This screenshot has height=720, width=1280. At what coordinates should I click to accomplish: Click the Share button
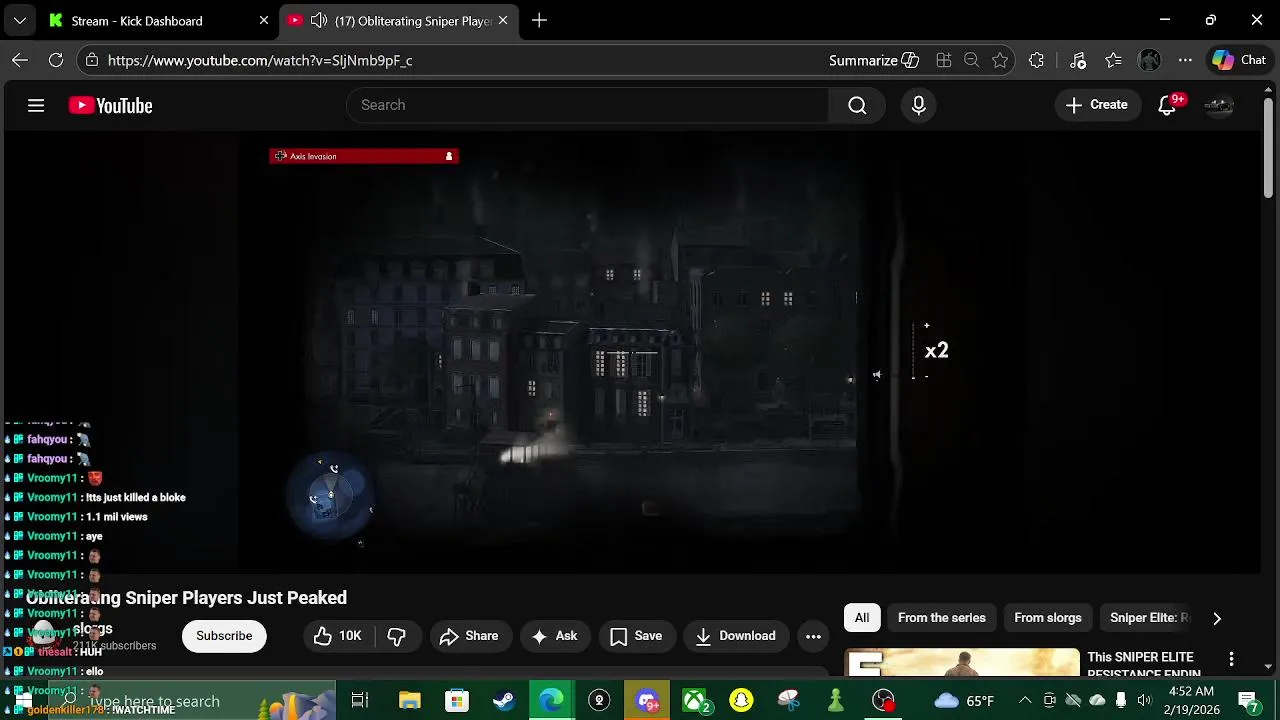(x=468, y=636)
